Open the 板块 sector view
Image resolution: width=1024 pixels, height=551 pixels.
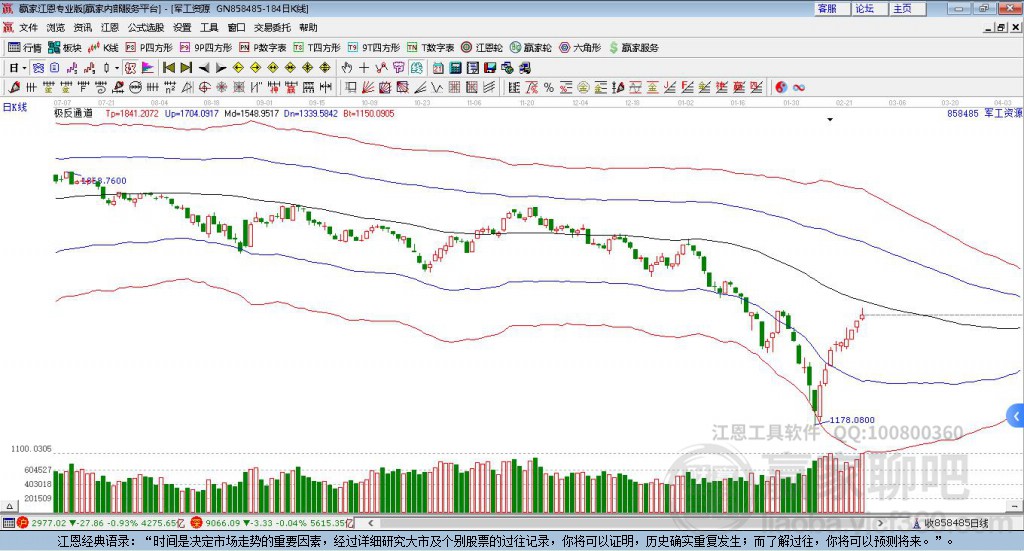pos(65,48)
